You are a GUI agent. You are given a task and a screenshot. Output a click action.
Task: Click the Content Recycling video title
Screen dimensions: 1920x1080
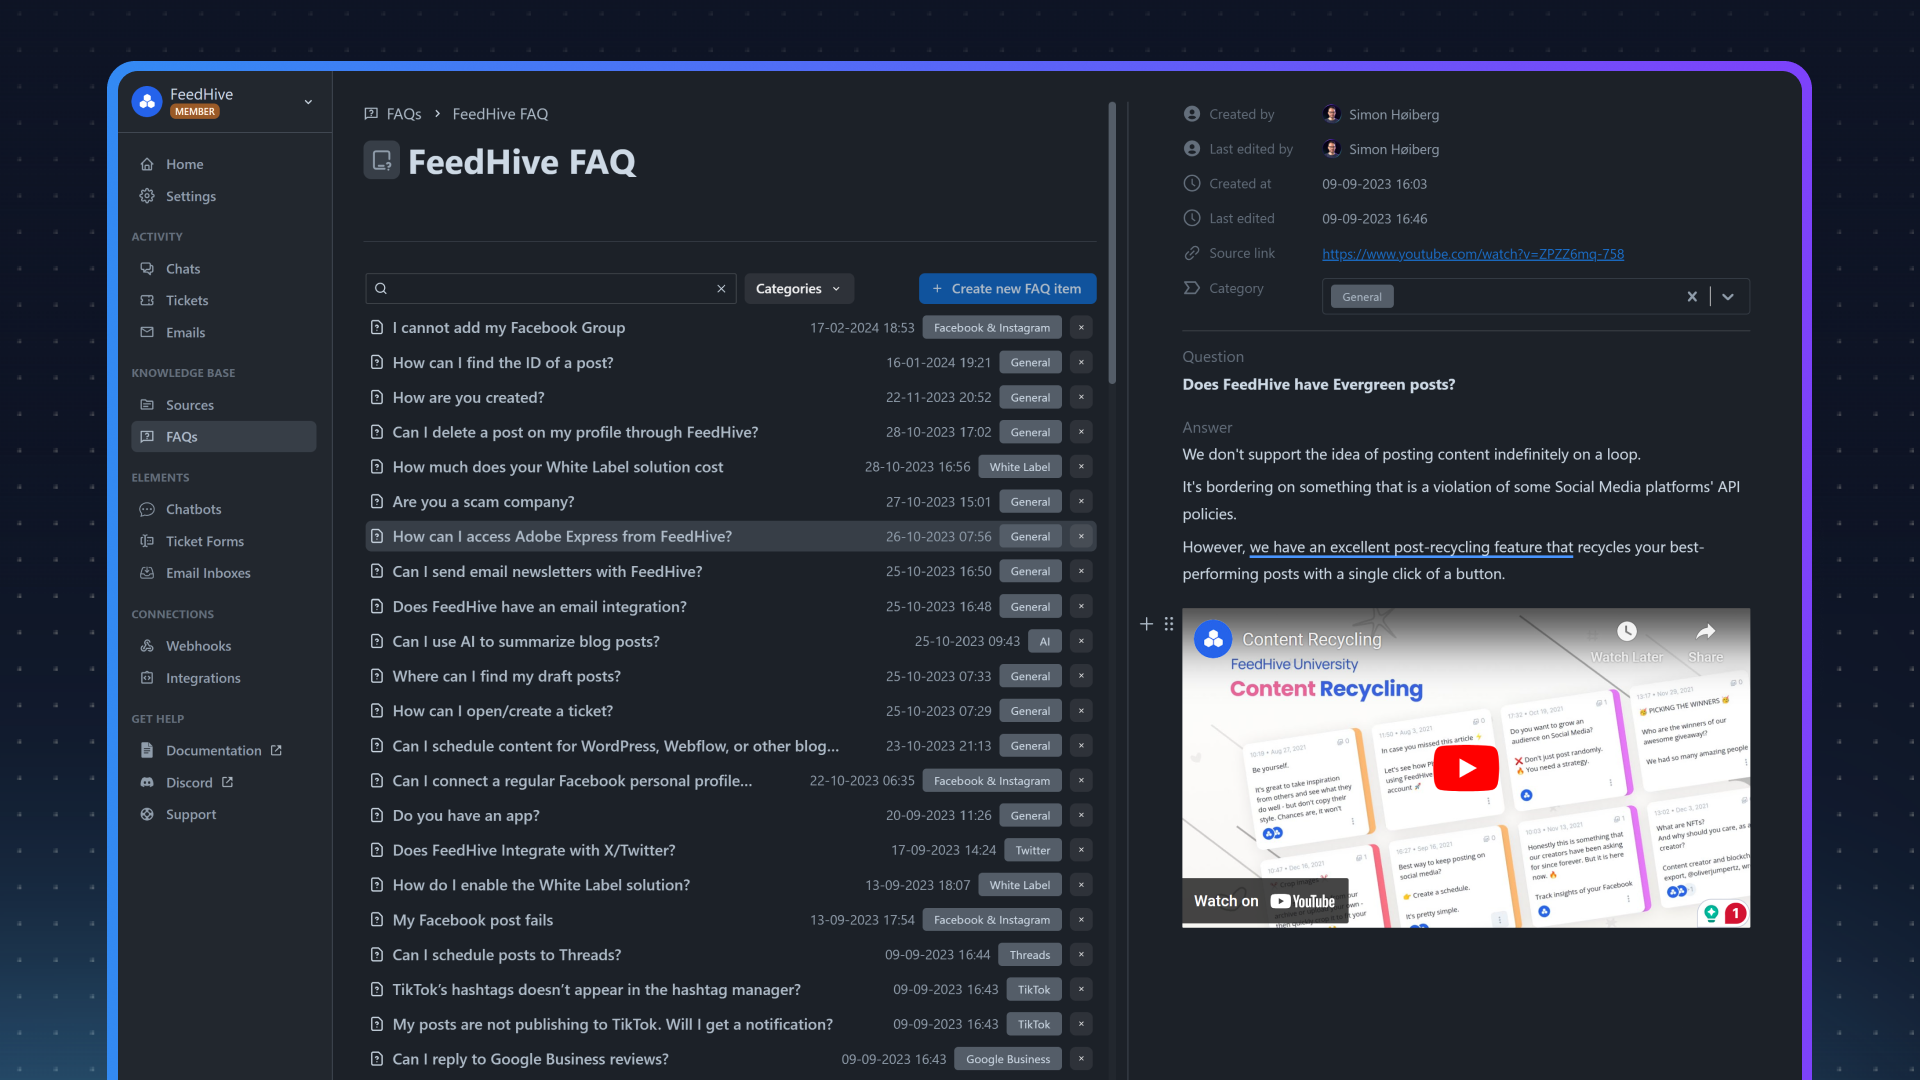click(x=1311, y=639)
